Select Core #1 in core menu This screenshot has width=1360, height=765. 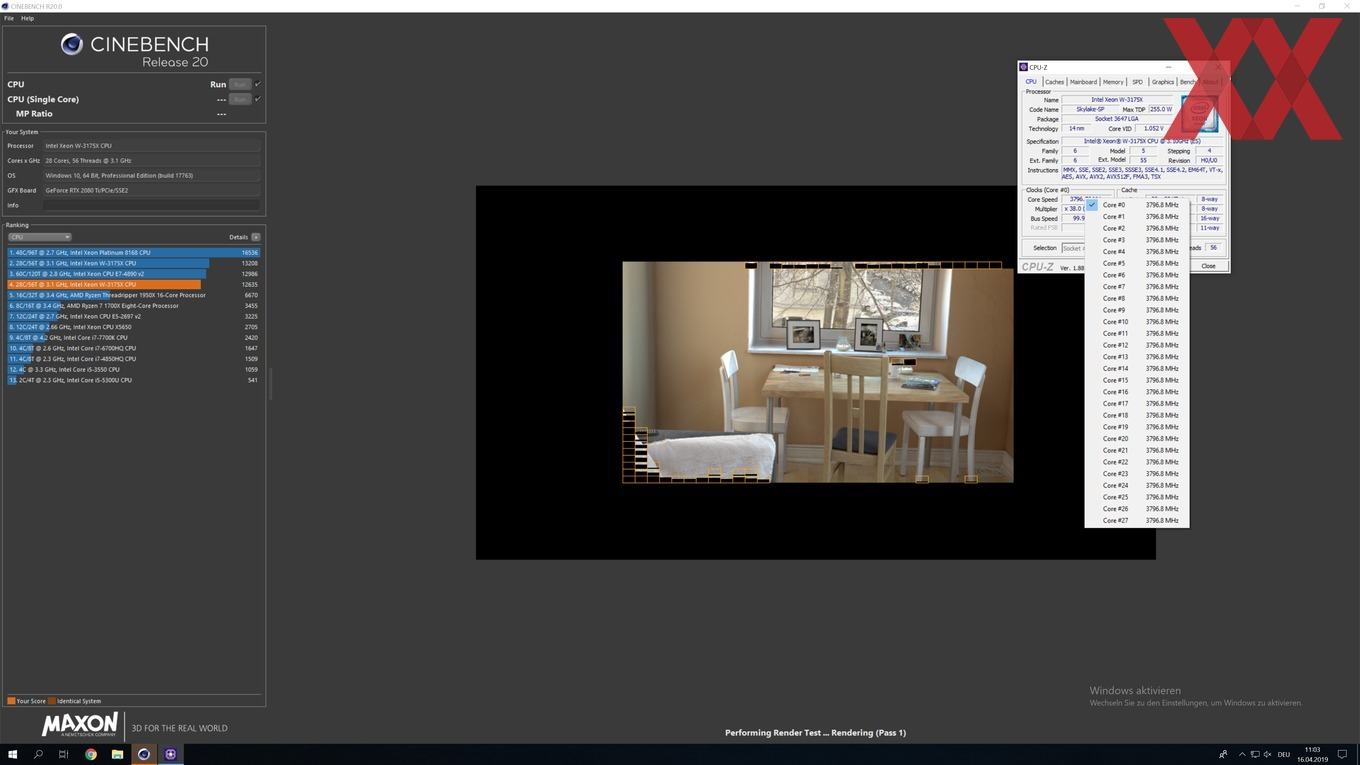[x=1137, y=217]
